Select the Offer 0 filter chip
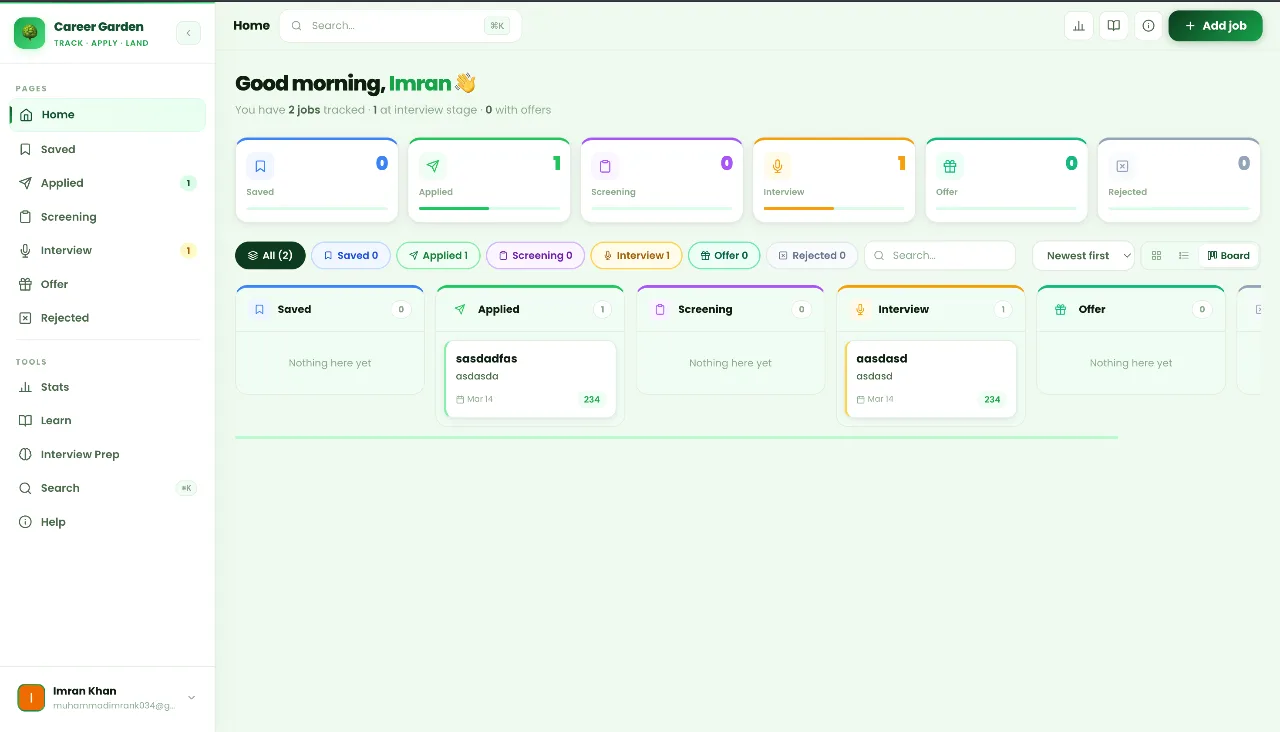Viewport: 1280px width, 732px height. [724, 256]
